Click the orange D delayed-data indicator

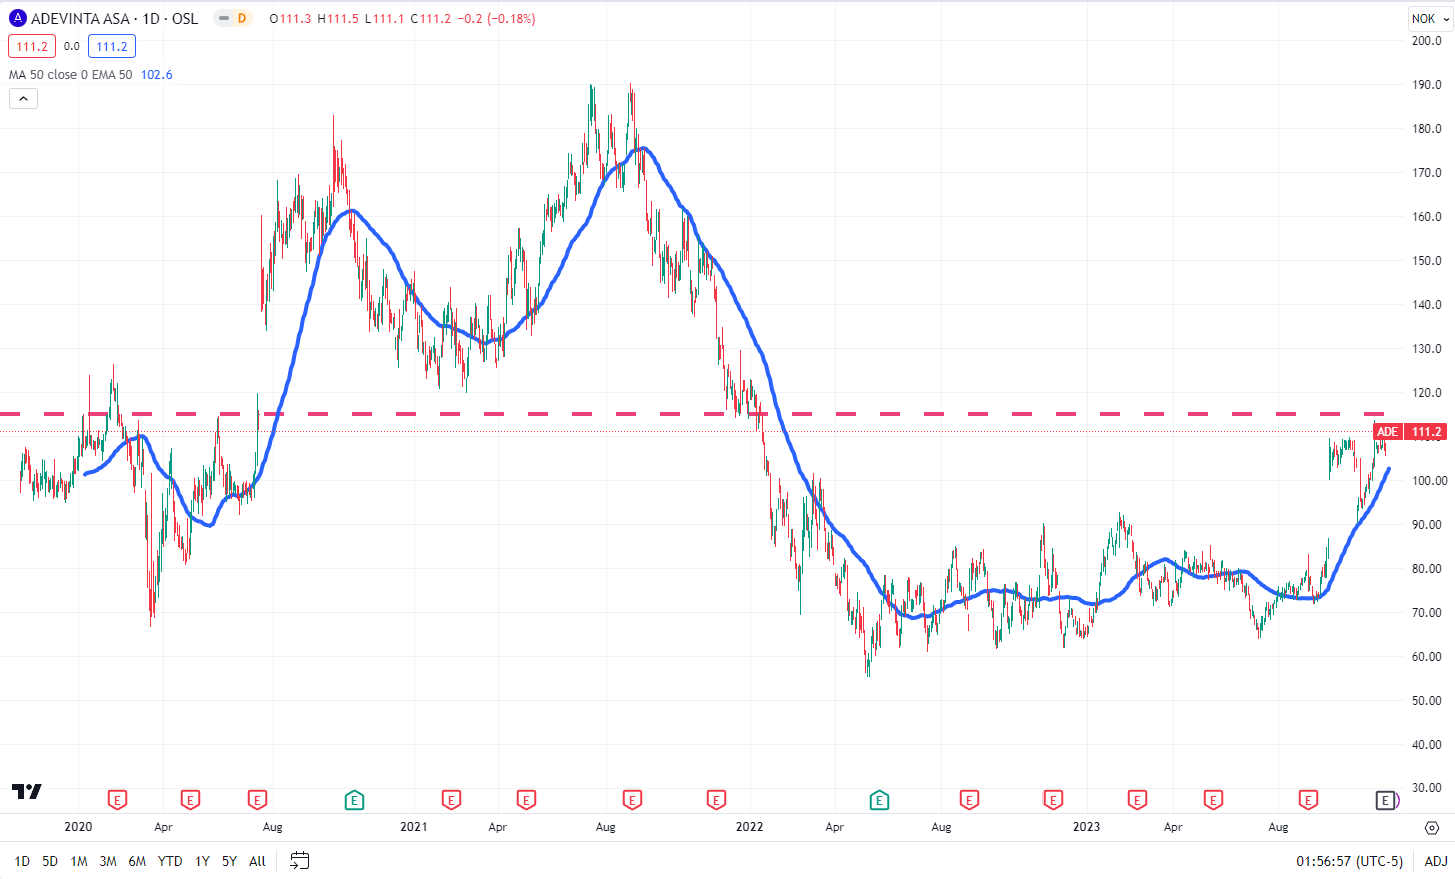241,18
